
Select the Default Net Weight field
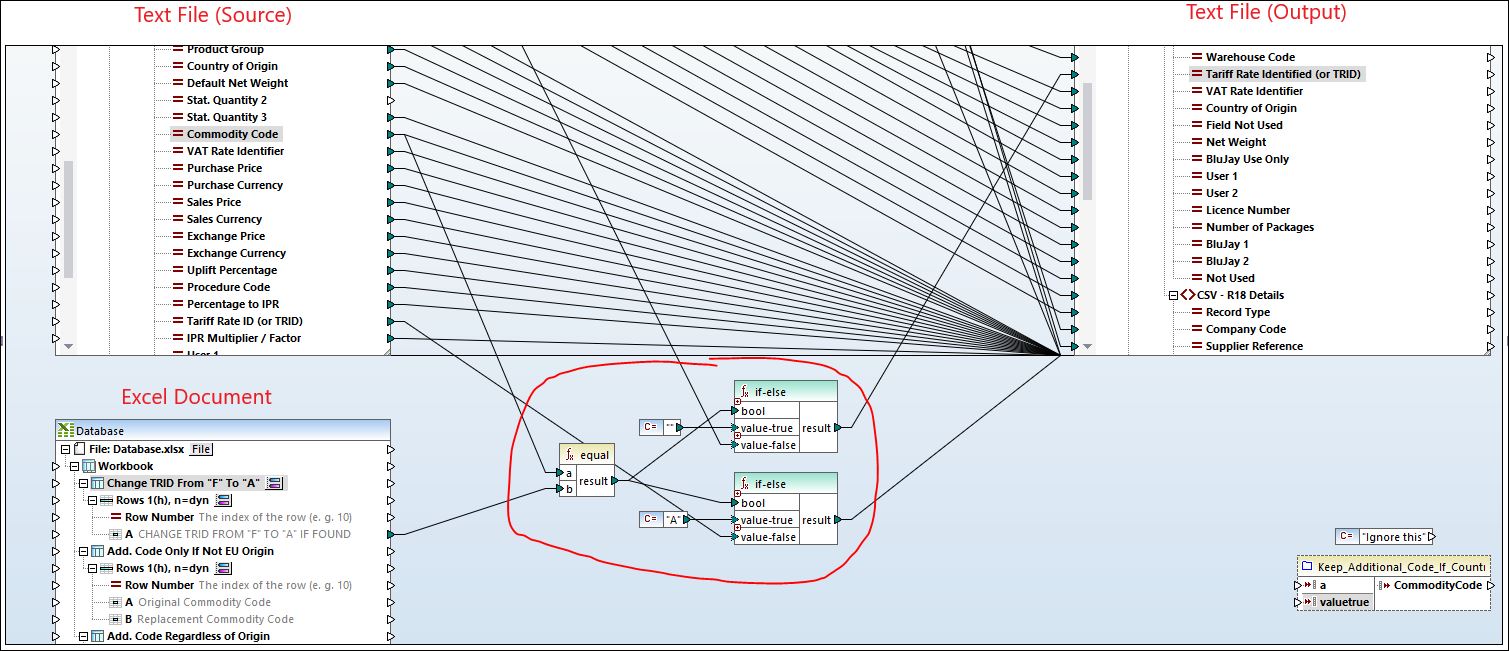point(237,83)
